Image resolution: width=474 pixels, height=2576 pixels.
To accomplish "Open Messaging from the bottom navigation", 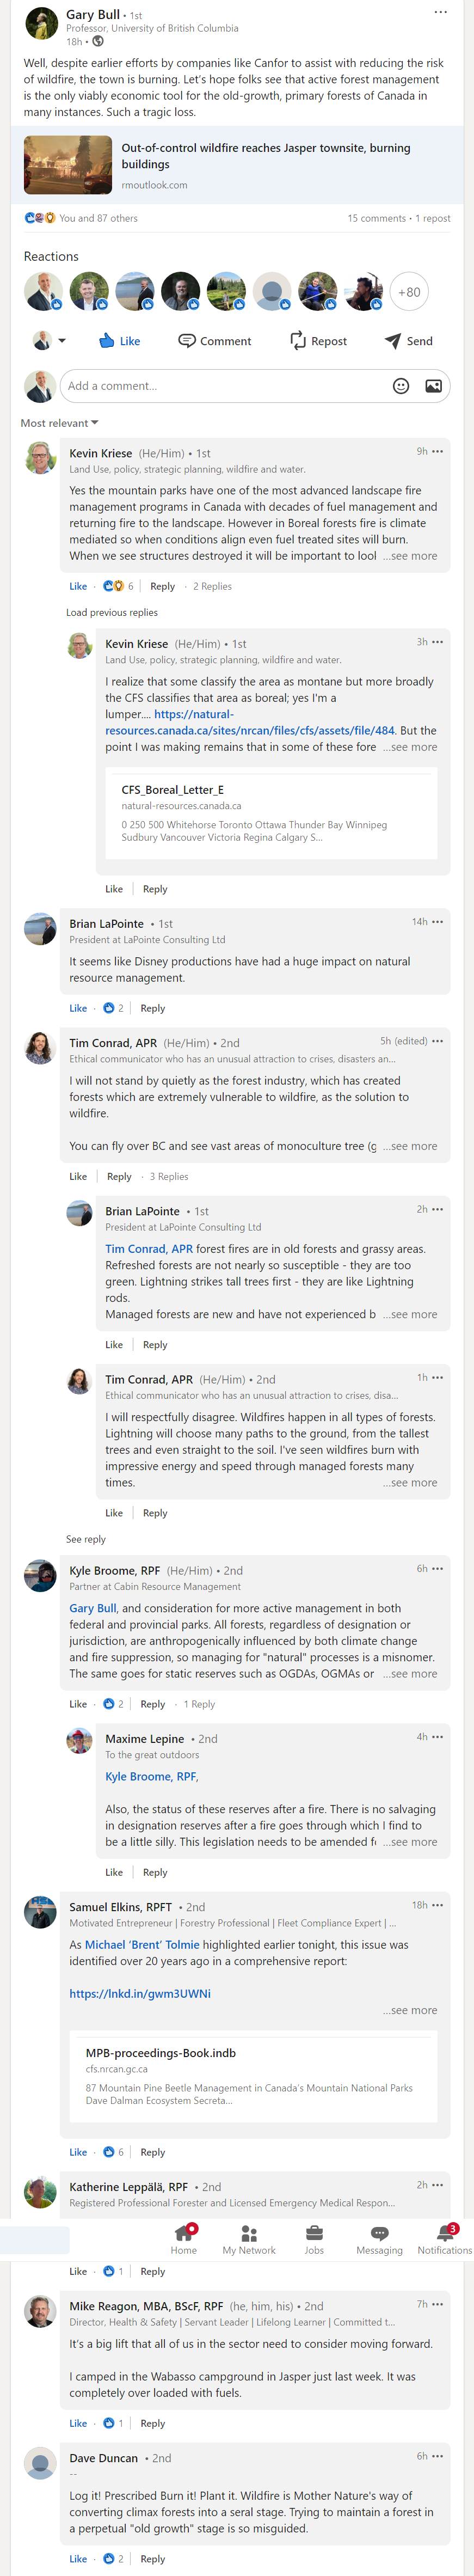I will coord(379,2240).
